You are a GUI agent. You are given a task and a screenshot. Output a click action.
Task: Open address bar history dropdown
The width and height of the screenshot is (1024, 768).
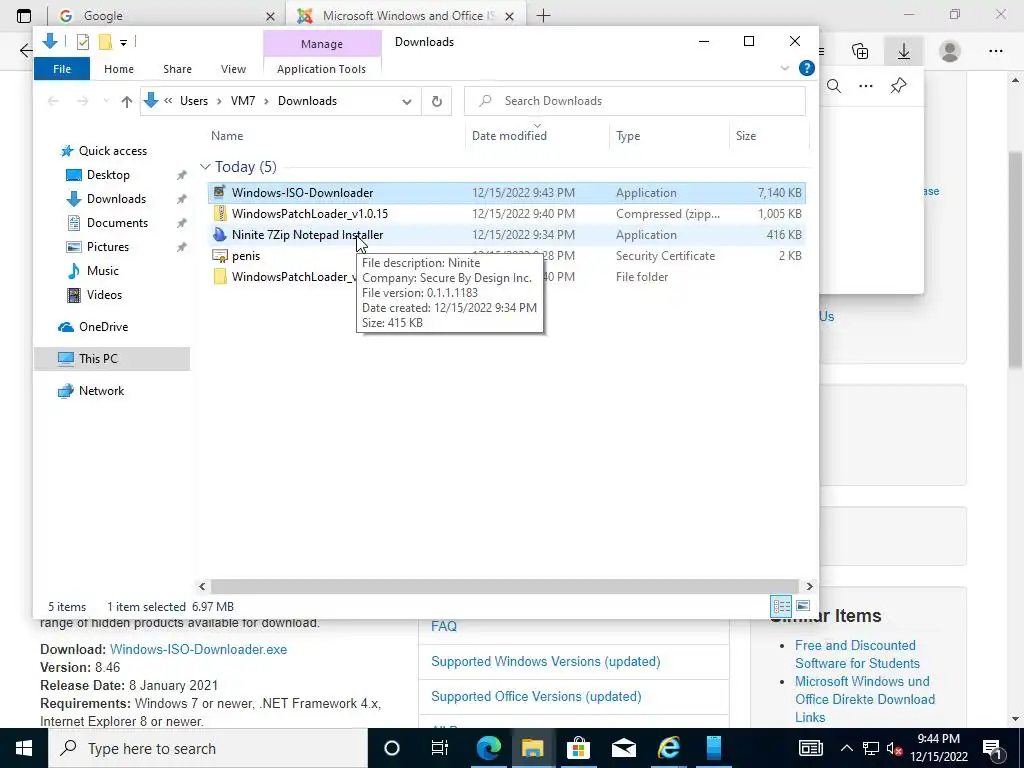click(407, 101)
